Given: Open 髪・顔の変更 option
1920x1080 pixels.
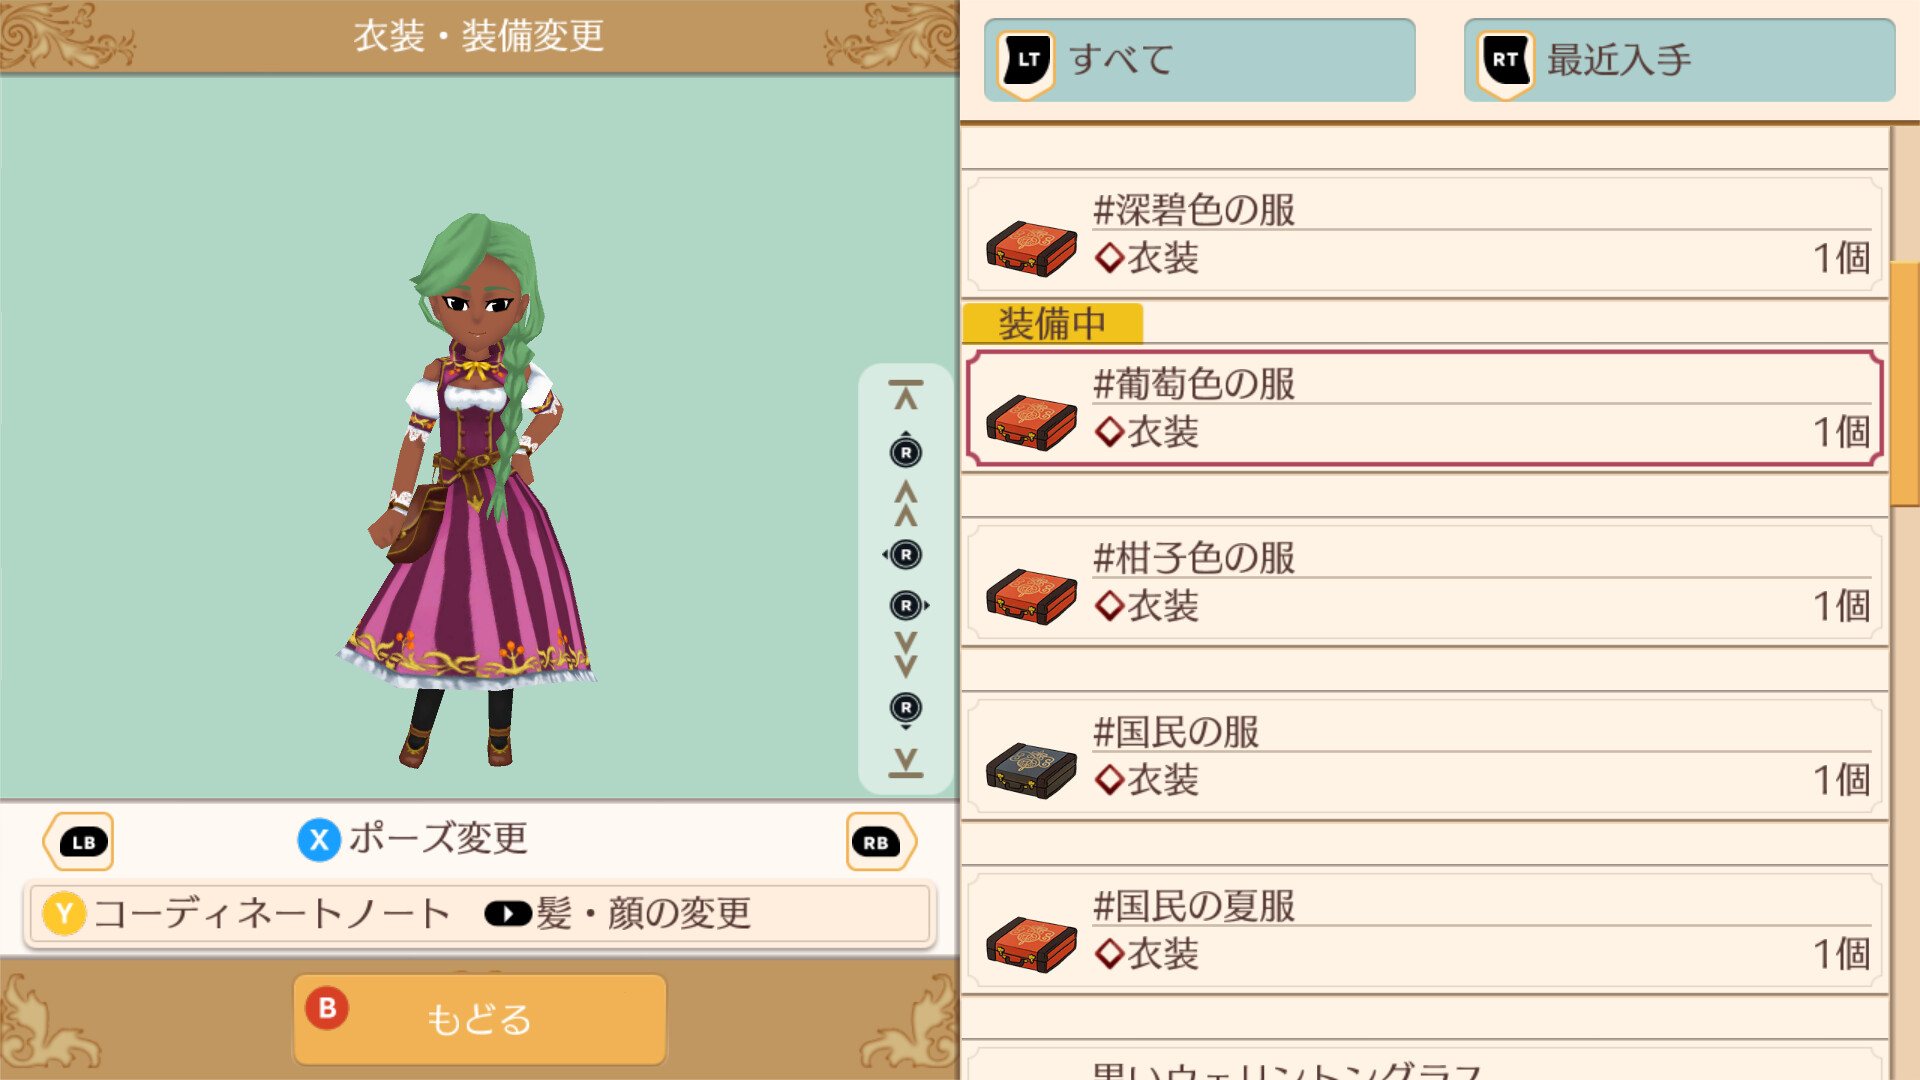Looking at the screenshot, I should tap(617, 913).
